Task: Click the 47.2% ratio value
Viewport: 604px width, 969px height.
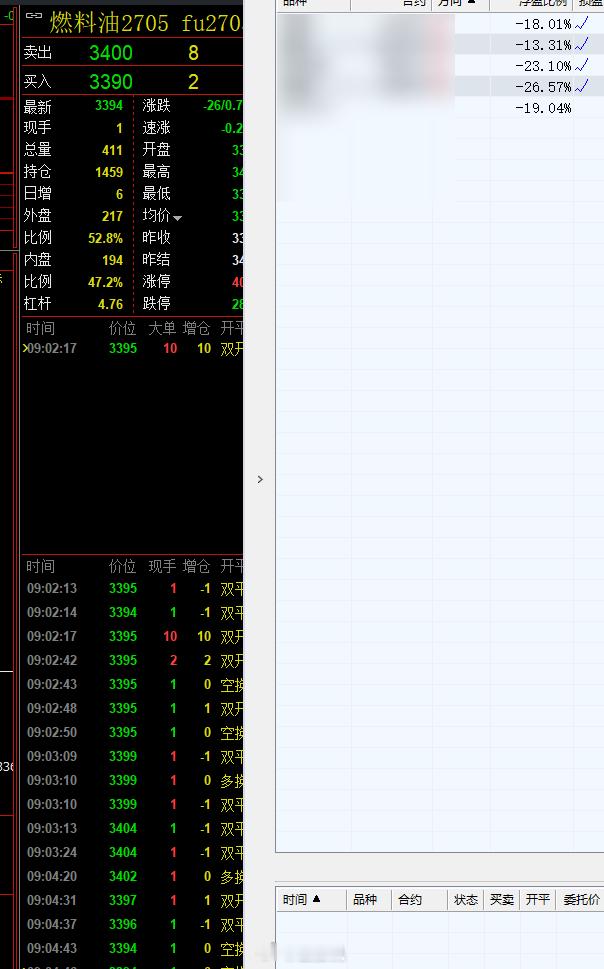Action: coord(106,282)
